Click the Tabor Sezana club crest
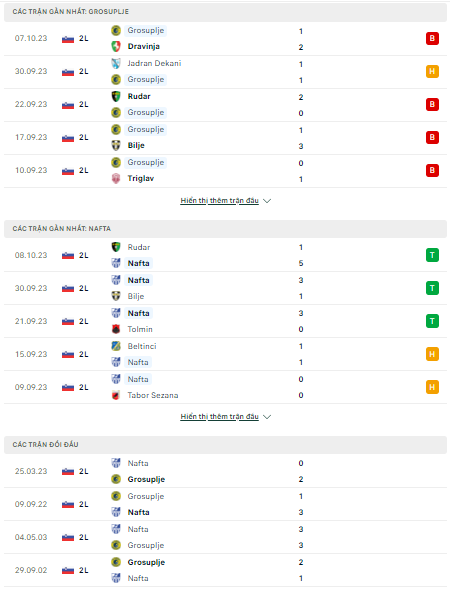This screenshot has width=450, height=589. pos(116,395)
